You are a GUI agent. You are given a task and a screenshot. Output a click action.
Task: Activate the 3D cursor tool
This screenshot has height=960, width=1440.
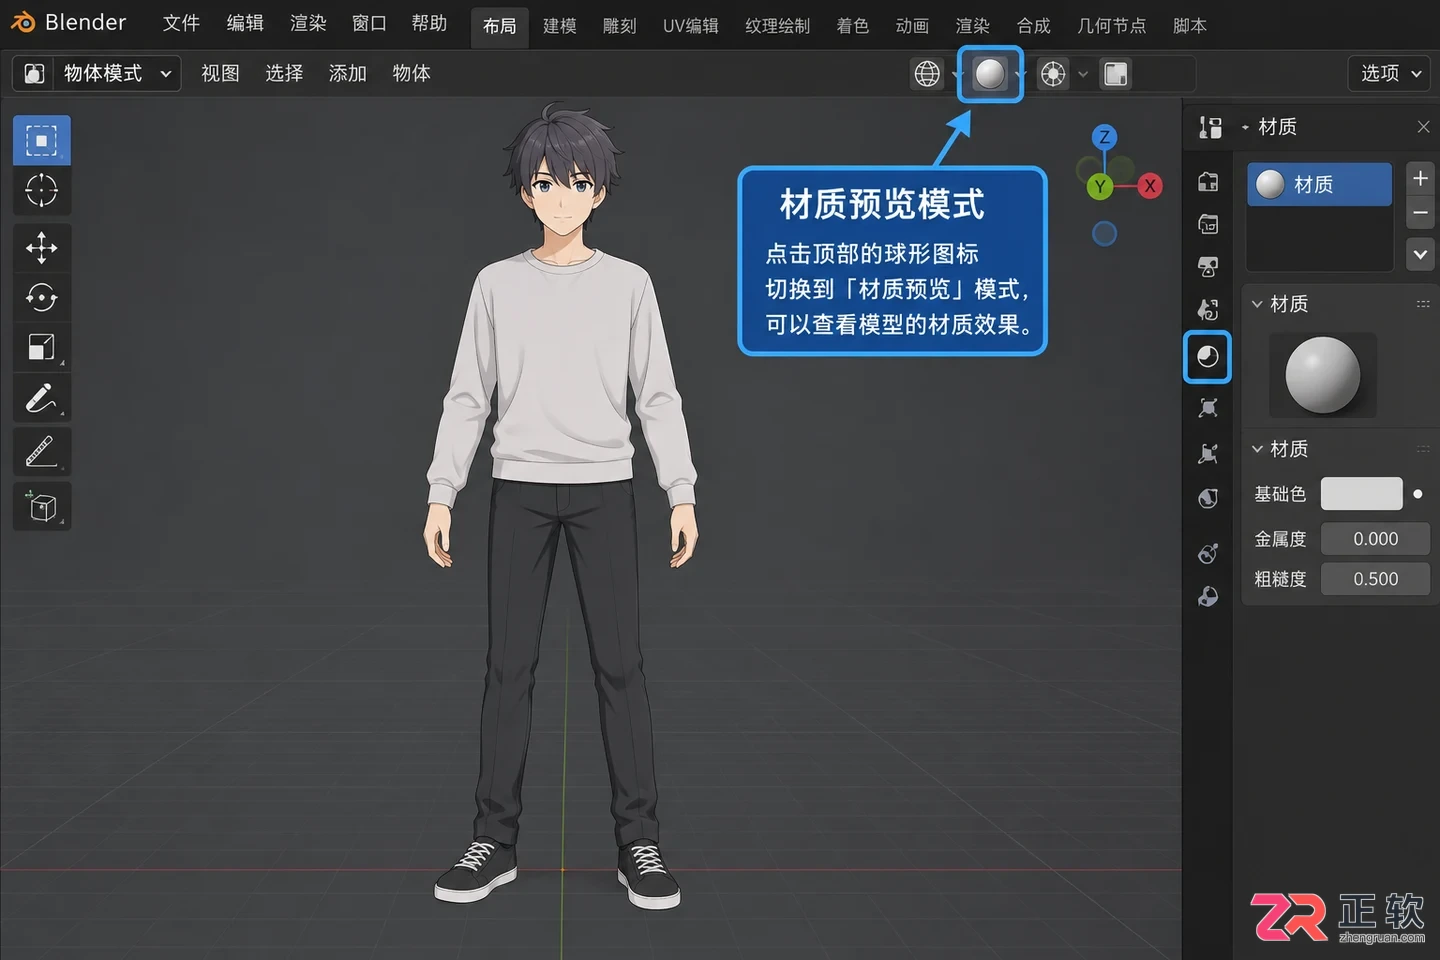pos(41,190)
